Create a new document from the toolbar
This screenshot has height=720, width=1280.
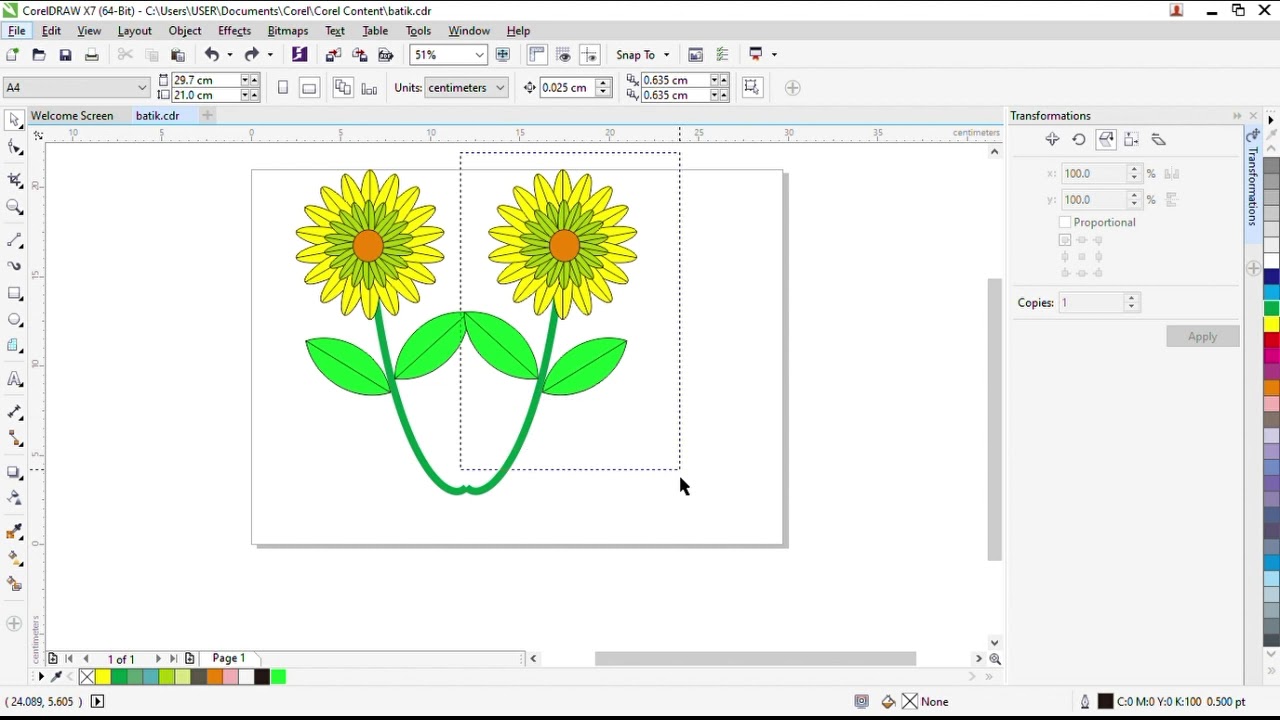tap(13, 55)
